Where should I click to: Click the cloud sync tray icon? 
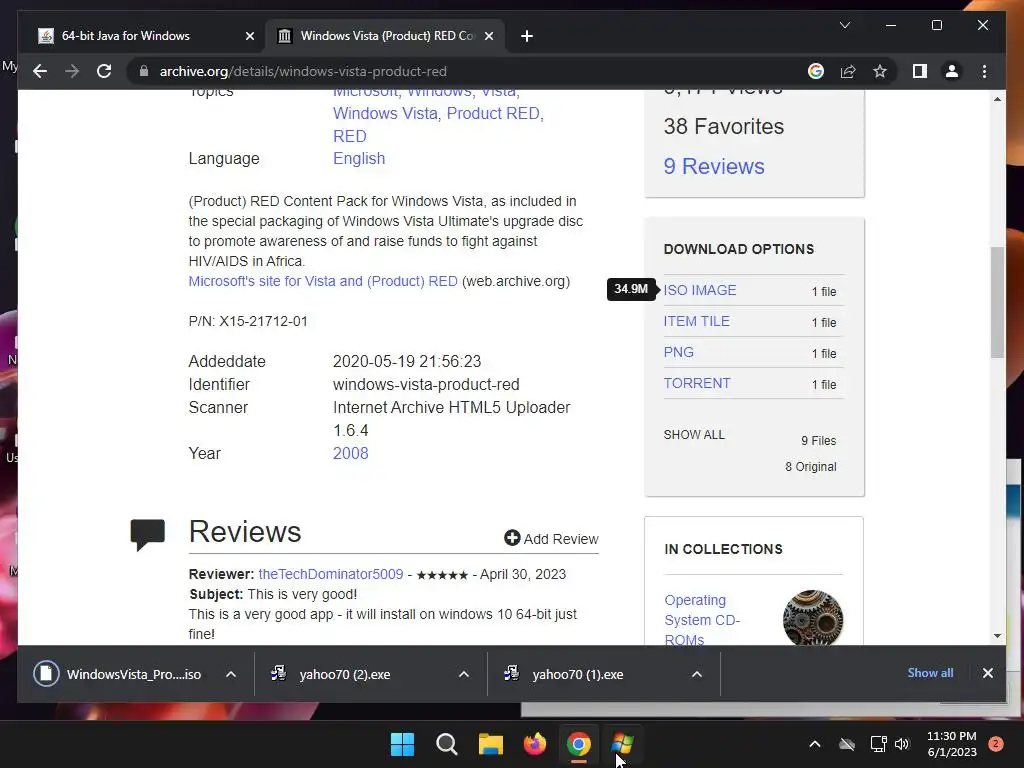click(847, 744)
